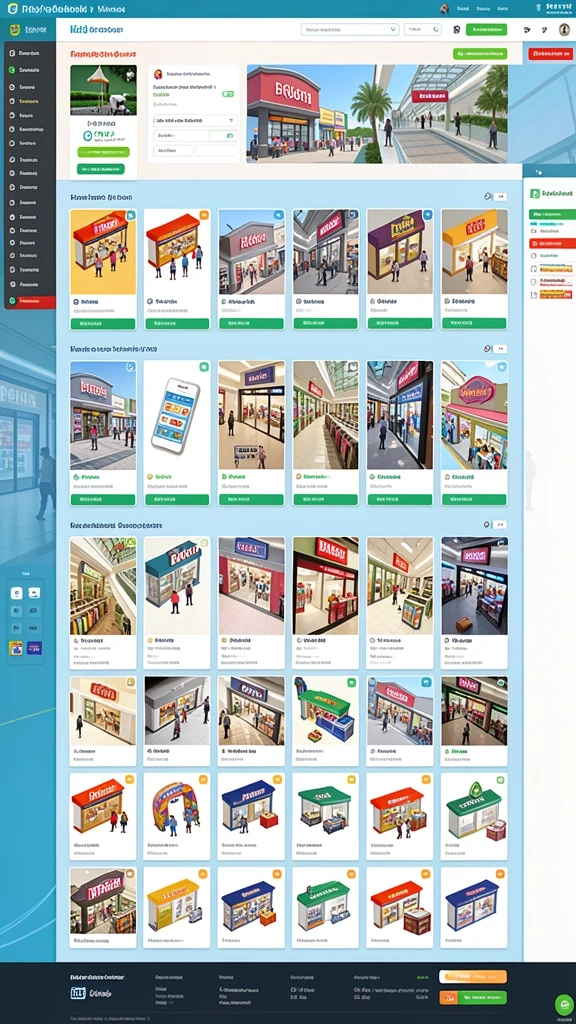Click the green button under the first store card

(103, 324)
